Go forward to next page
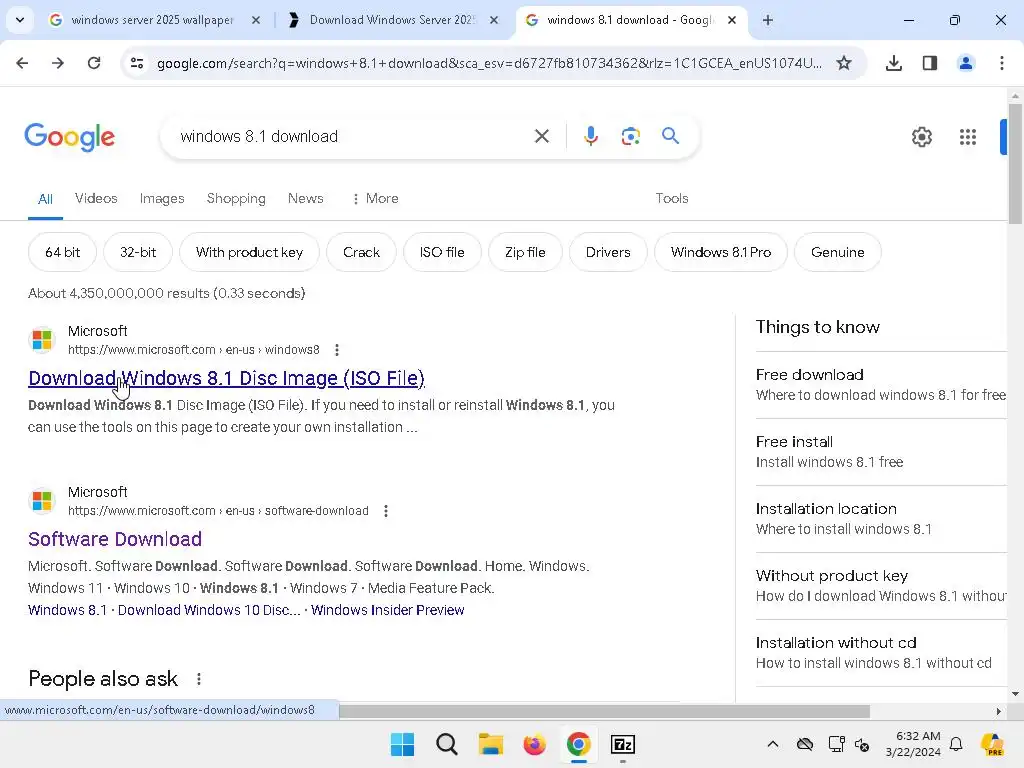The width and height of the screenshot is (1024, 768). coord(57,63)
